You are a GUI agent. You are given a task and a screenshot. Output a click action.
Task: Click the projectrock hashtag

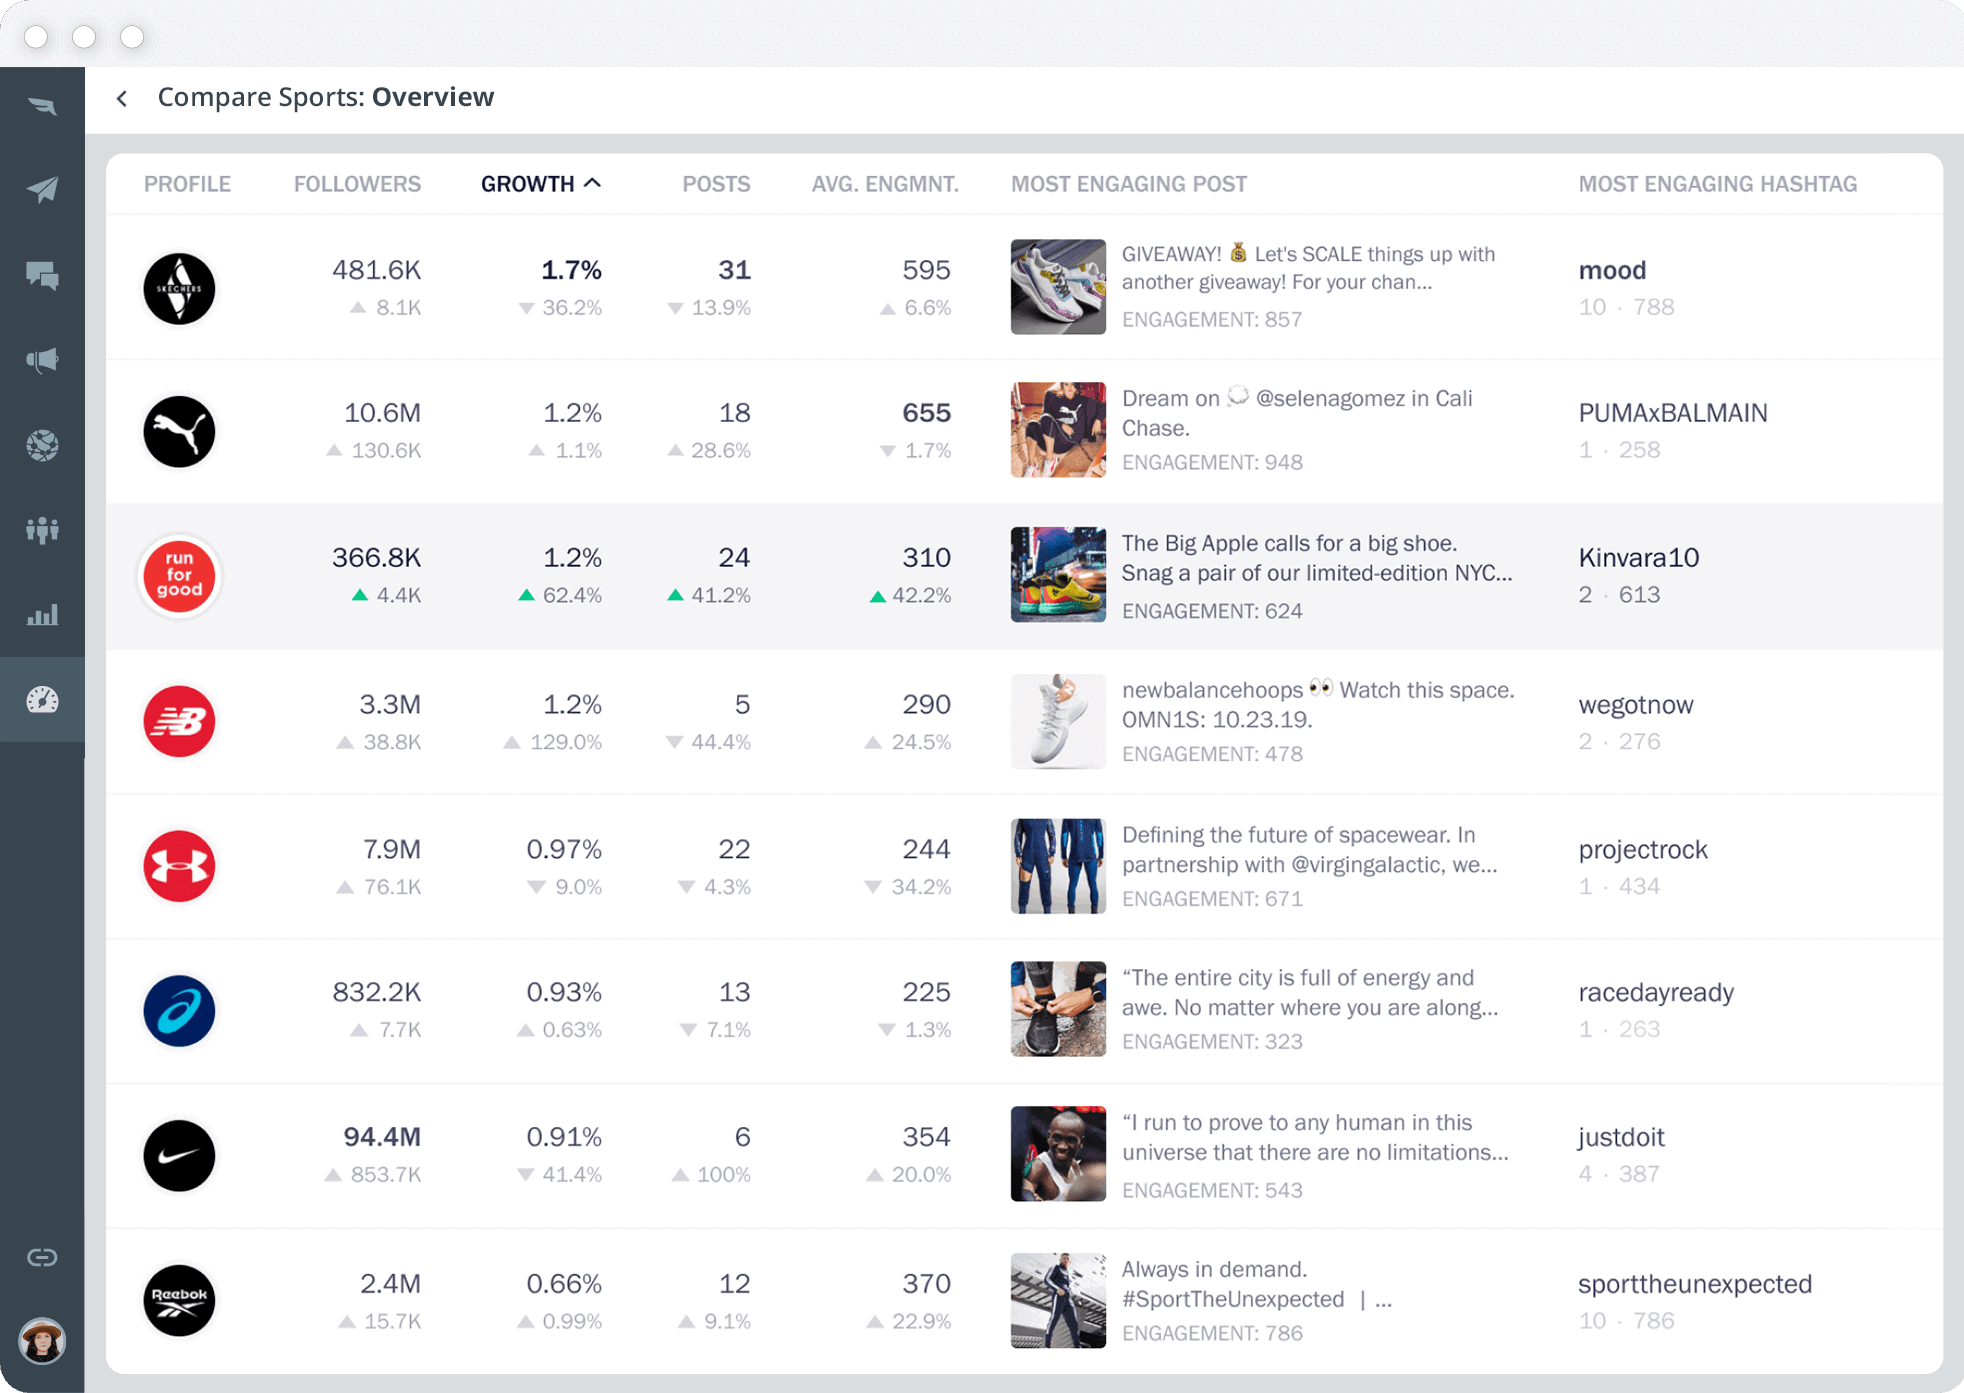[x=1643, y=850]
